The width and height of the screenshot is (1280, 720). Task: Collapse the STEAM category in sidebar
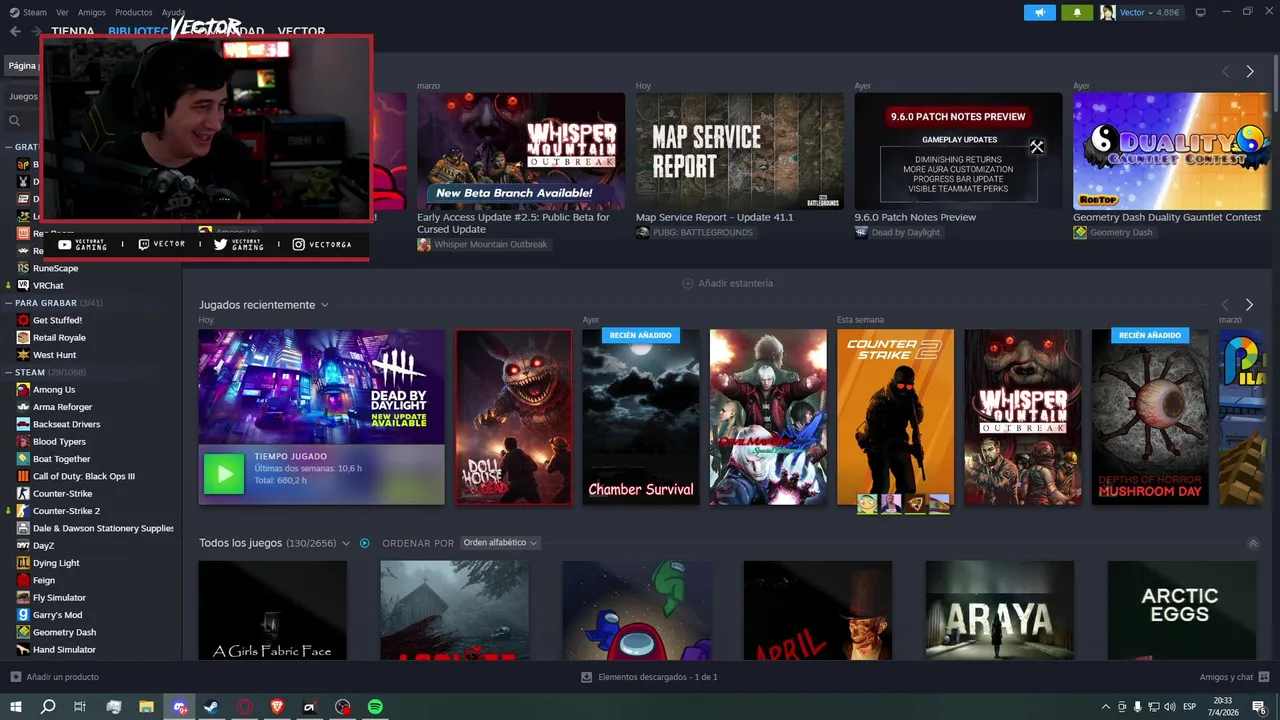[x=8, y=372]
